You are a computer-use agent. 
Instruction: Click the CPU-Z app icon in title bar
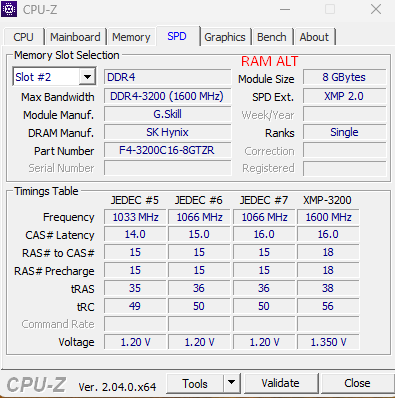[x=9, y=9]
